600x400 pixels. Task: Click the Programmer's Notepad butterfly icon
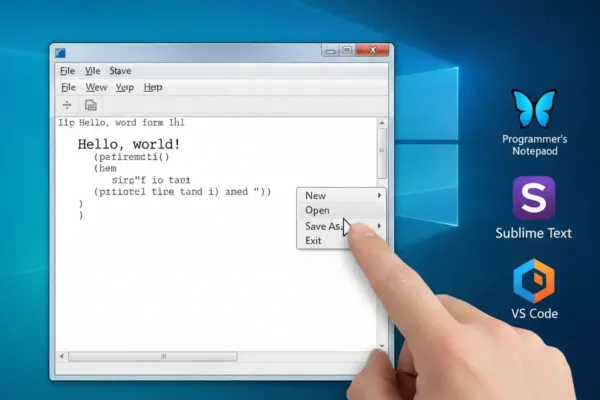point(534,108)
